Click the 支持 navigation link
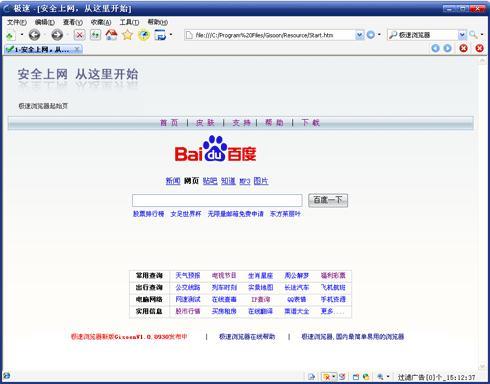This screenshot has width=490, height=384. [x=241, y=123]
